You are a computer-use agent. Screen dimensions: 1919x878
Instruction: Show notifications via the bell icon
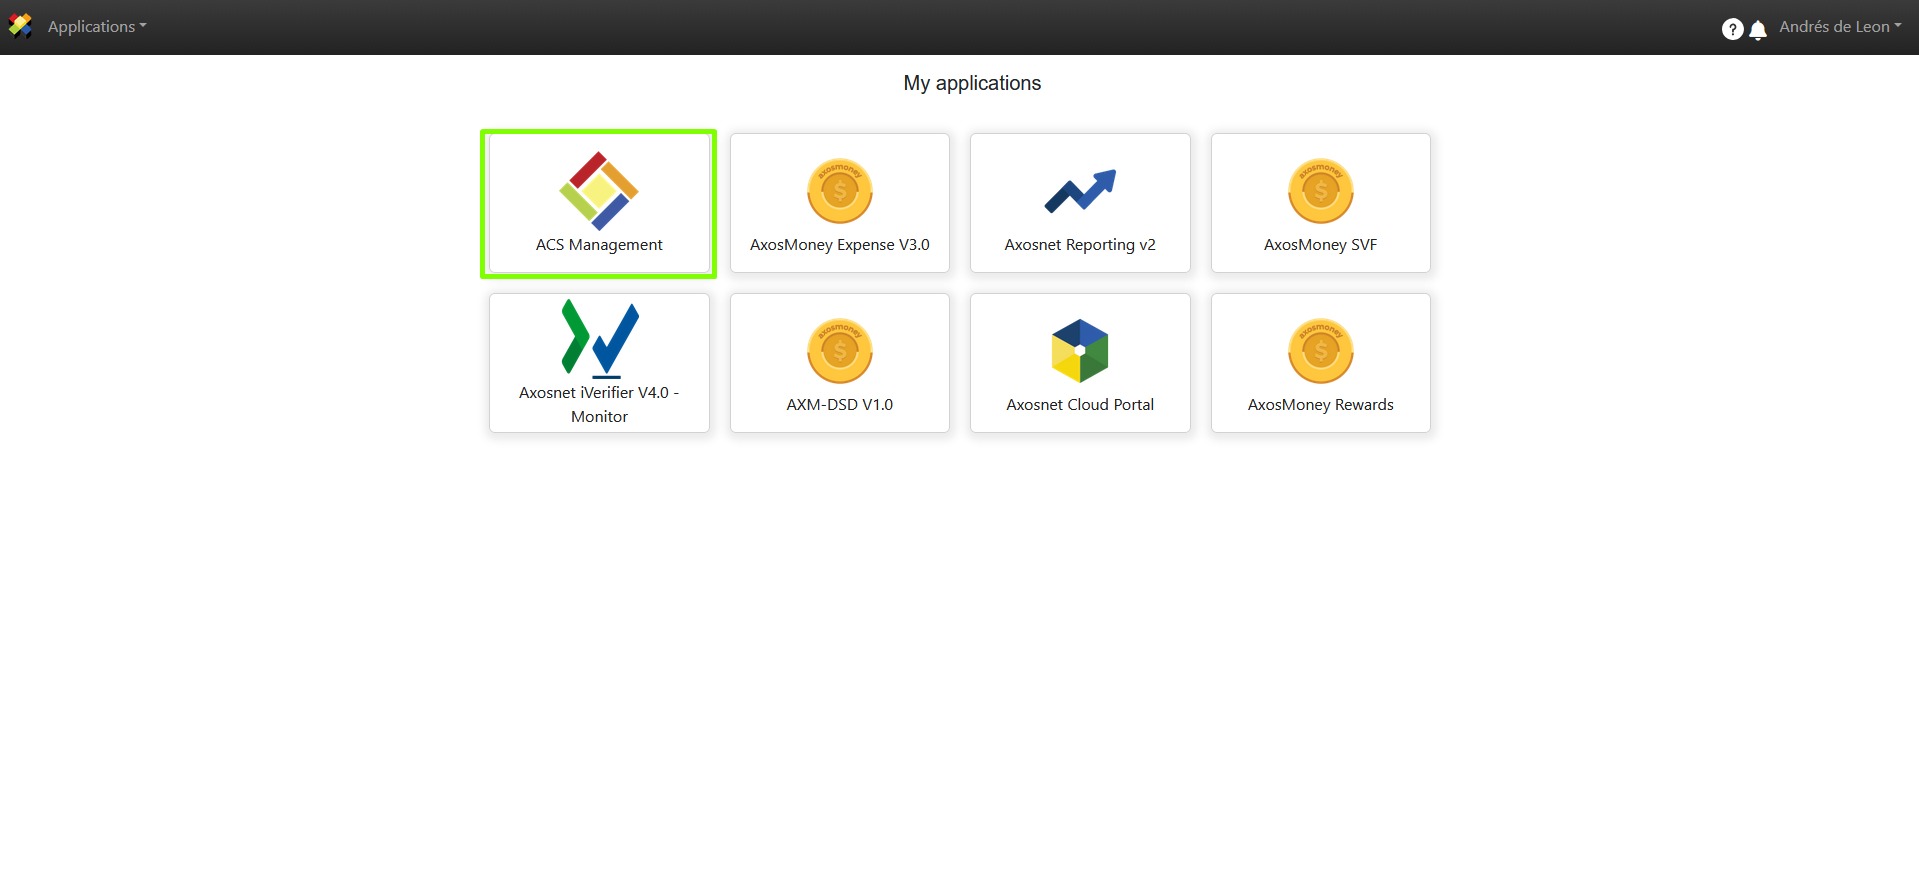click(1757, 30)
